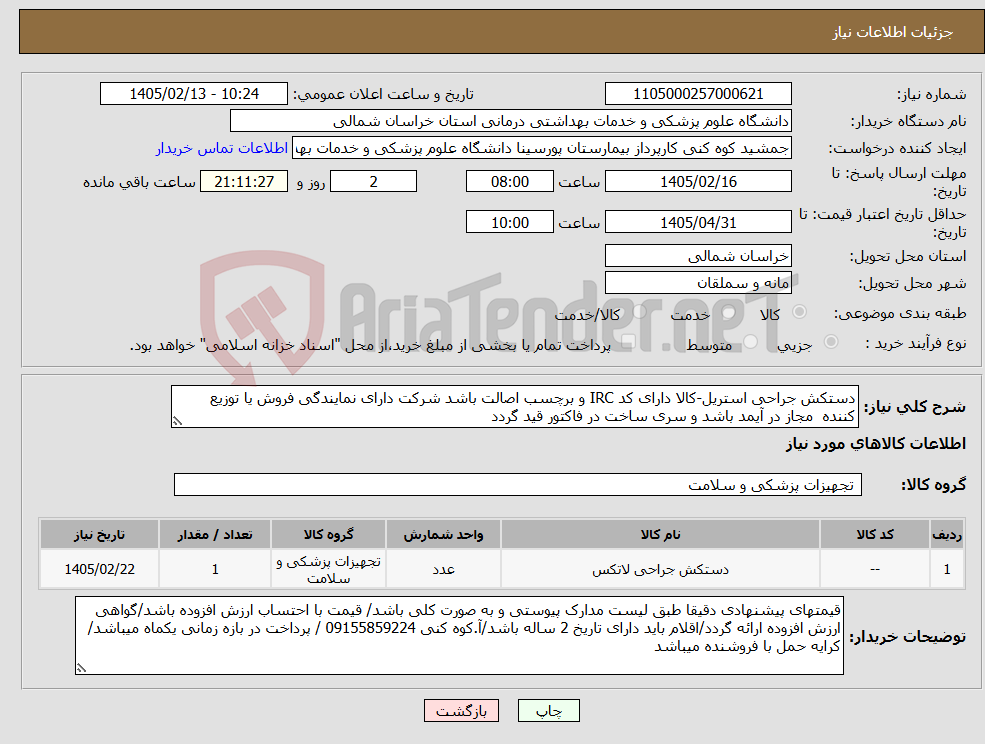Viewport: 985px width, 744px height.
Task: Click the delivery province field خراسان شمالی
Action: [x=698, y=256]
